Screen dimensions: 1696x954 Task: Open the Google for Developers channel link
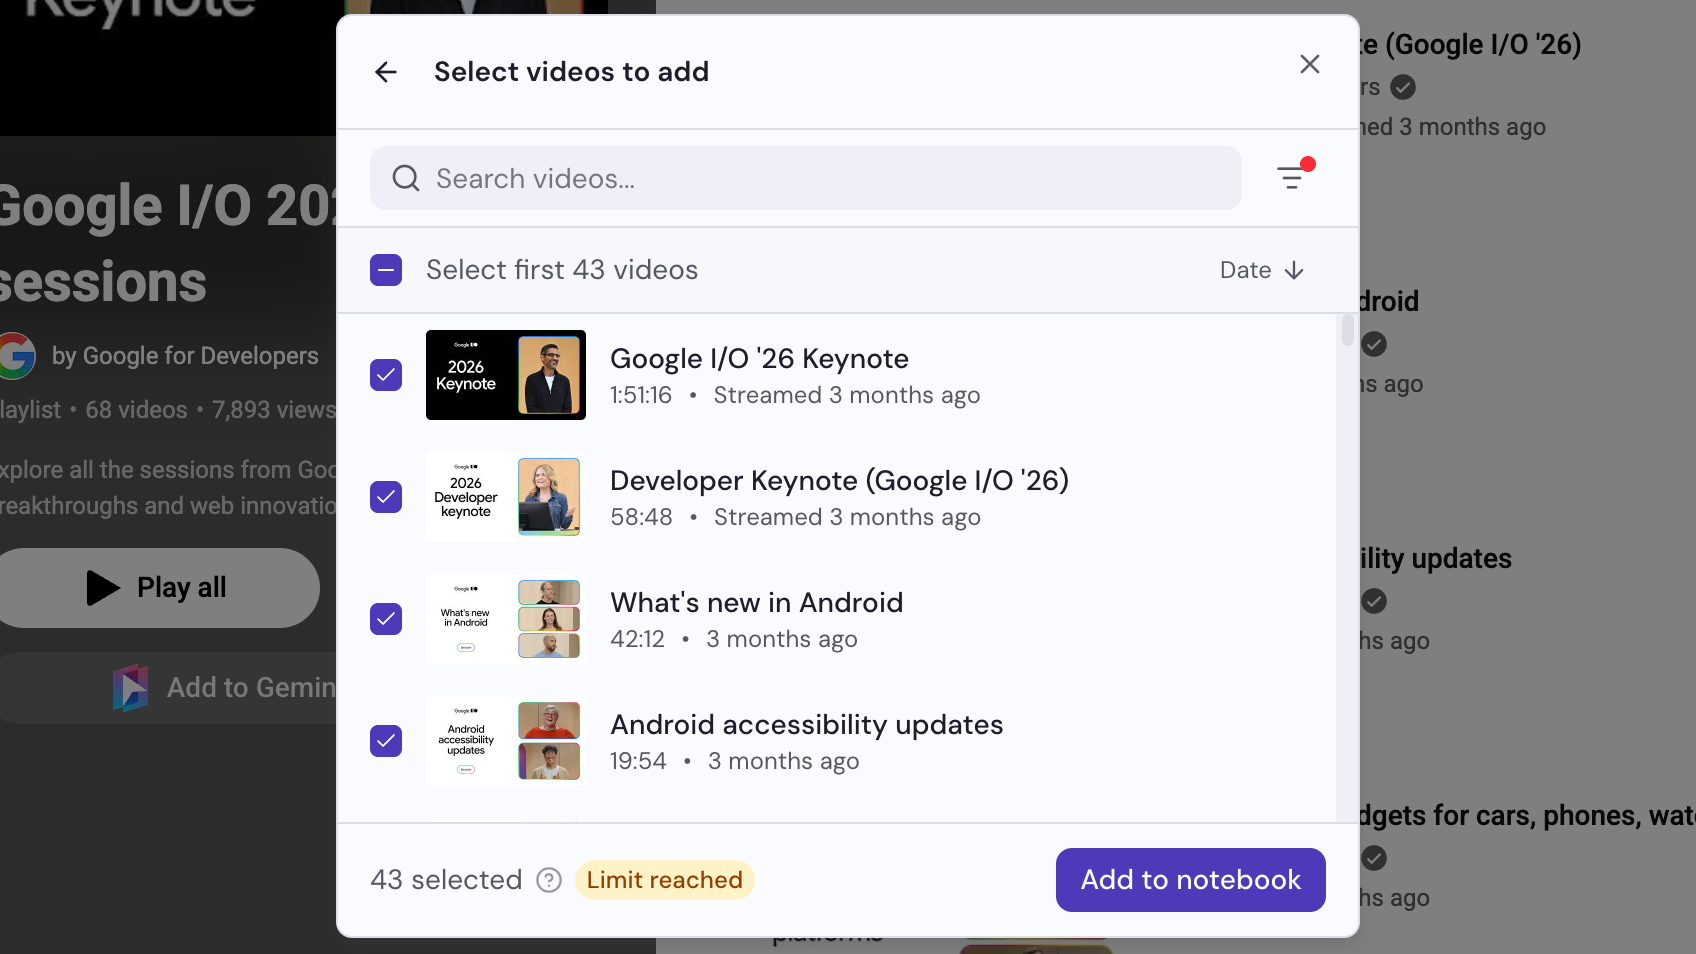[x=185, y=356]
